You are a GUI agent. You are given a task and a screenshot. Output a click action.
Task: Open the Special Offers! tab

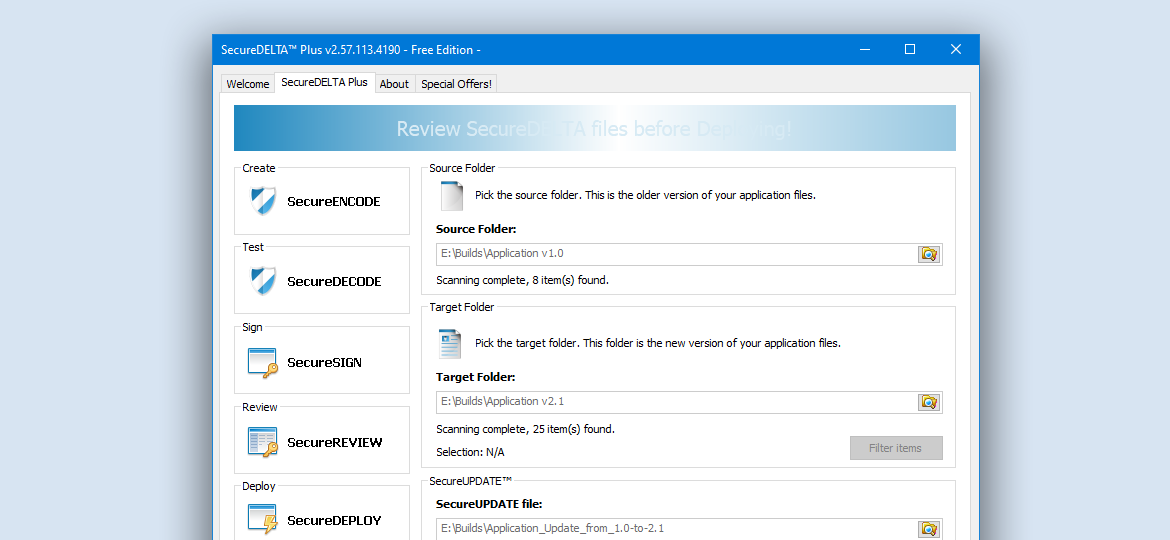coord(456,84)
